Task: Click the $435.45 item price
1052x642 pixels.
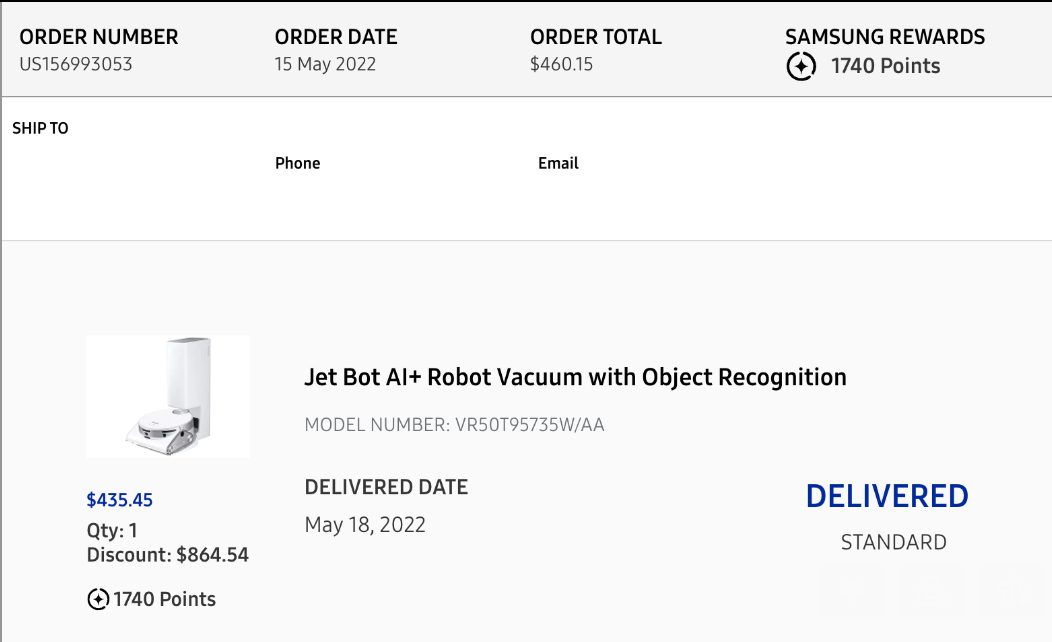Action: [120, 500]
